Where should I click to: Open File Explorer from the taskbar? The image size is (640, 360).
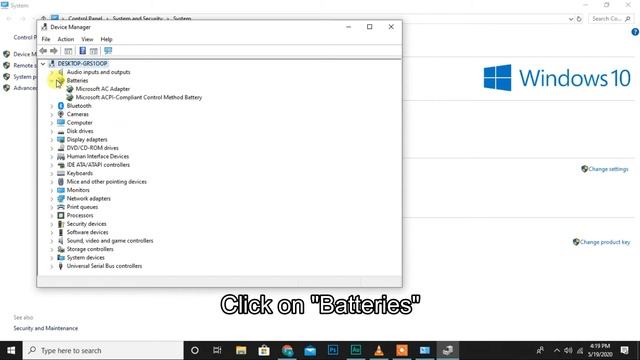point(241,350)
